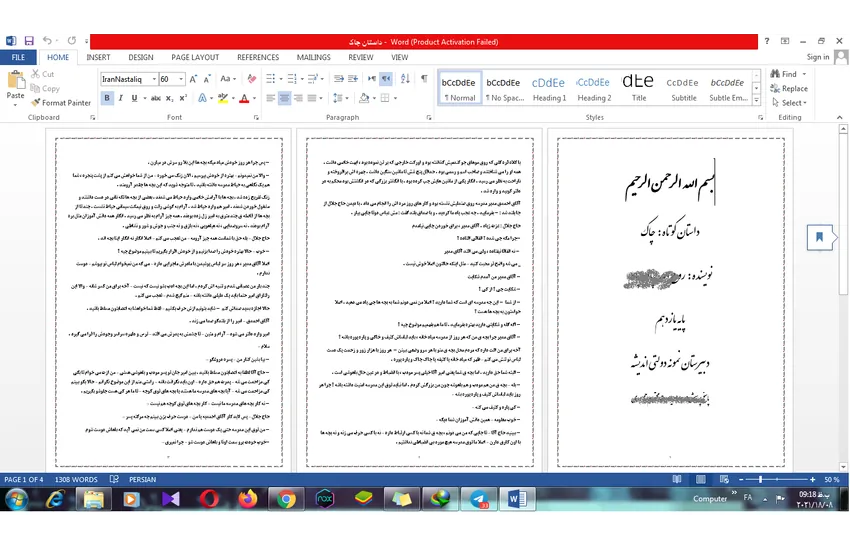
Task: Open the font size dropdown
Action: (x=181, y=79)
